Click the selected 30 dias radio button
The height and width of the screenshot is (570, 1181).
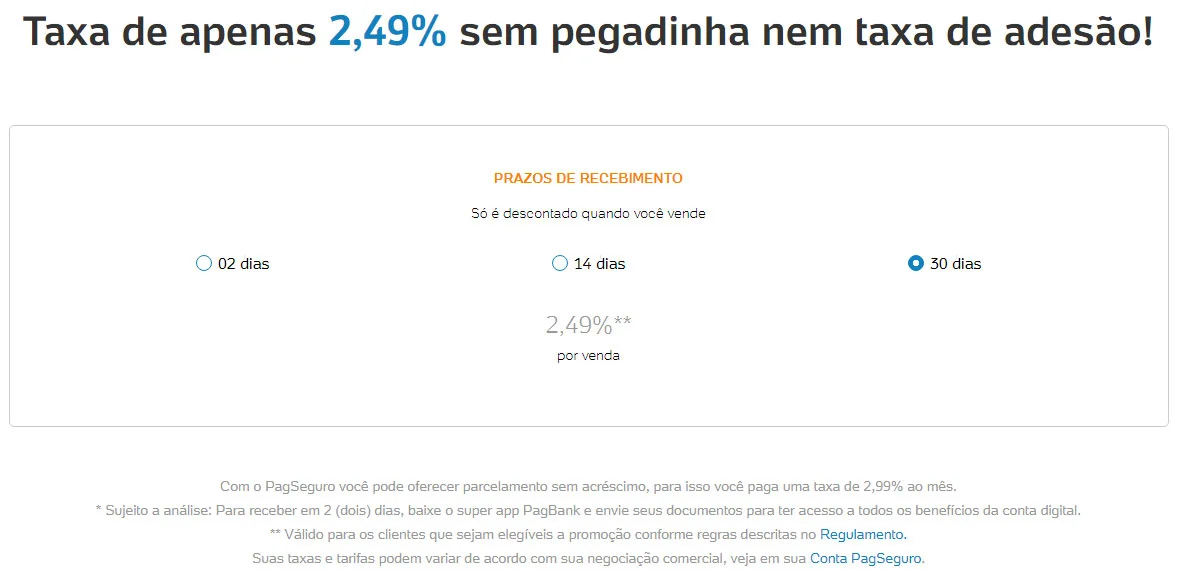915,264
